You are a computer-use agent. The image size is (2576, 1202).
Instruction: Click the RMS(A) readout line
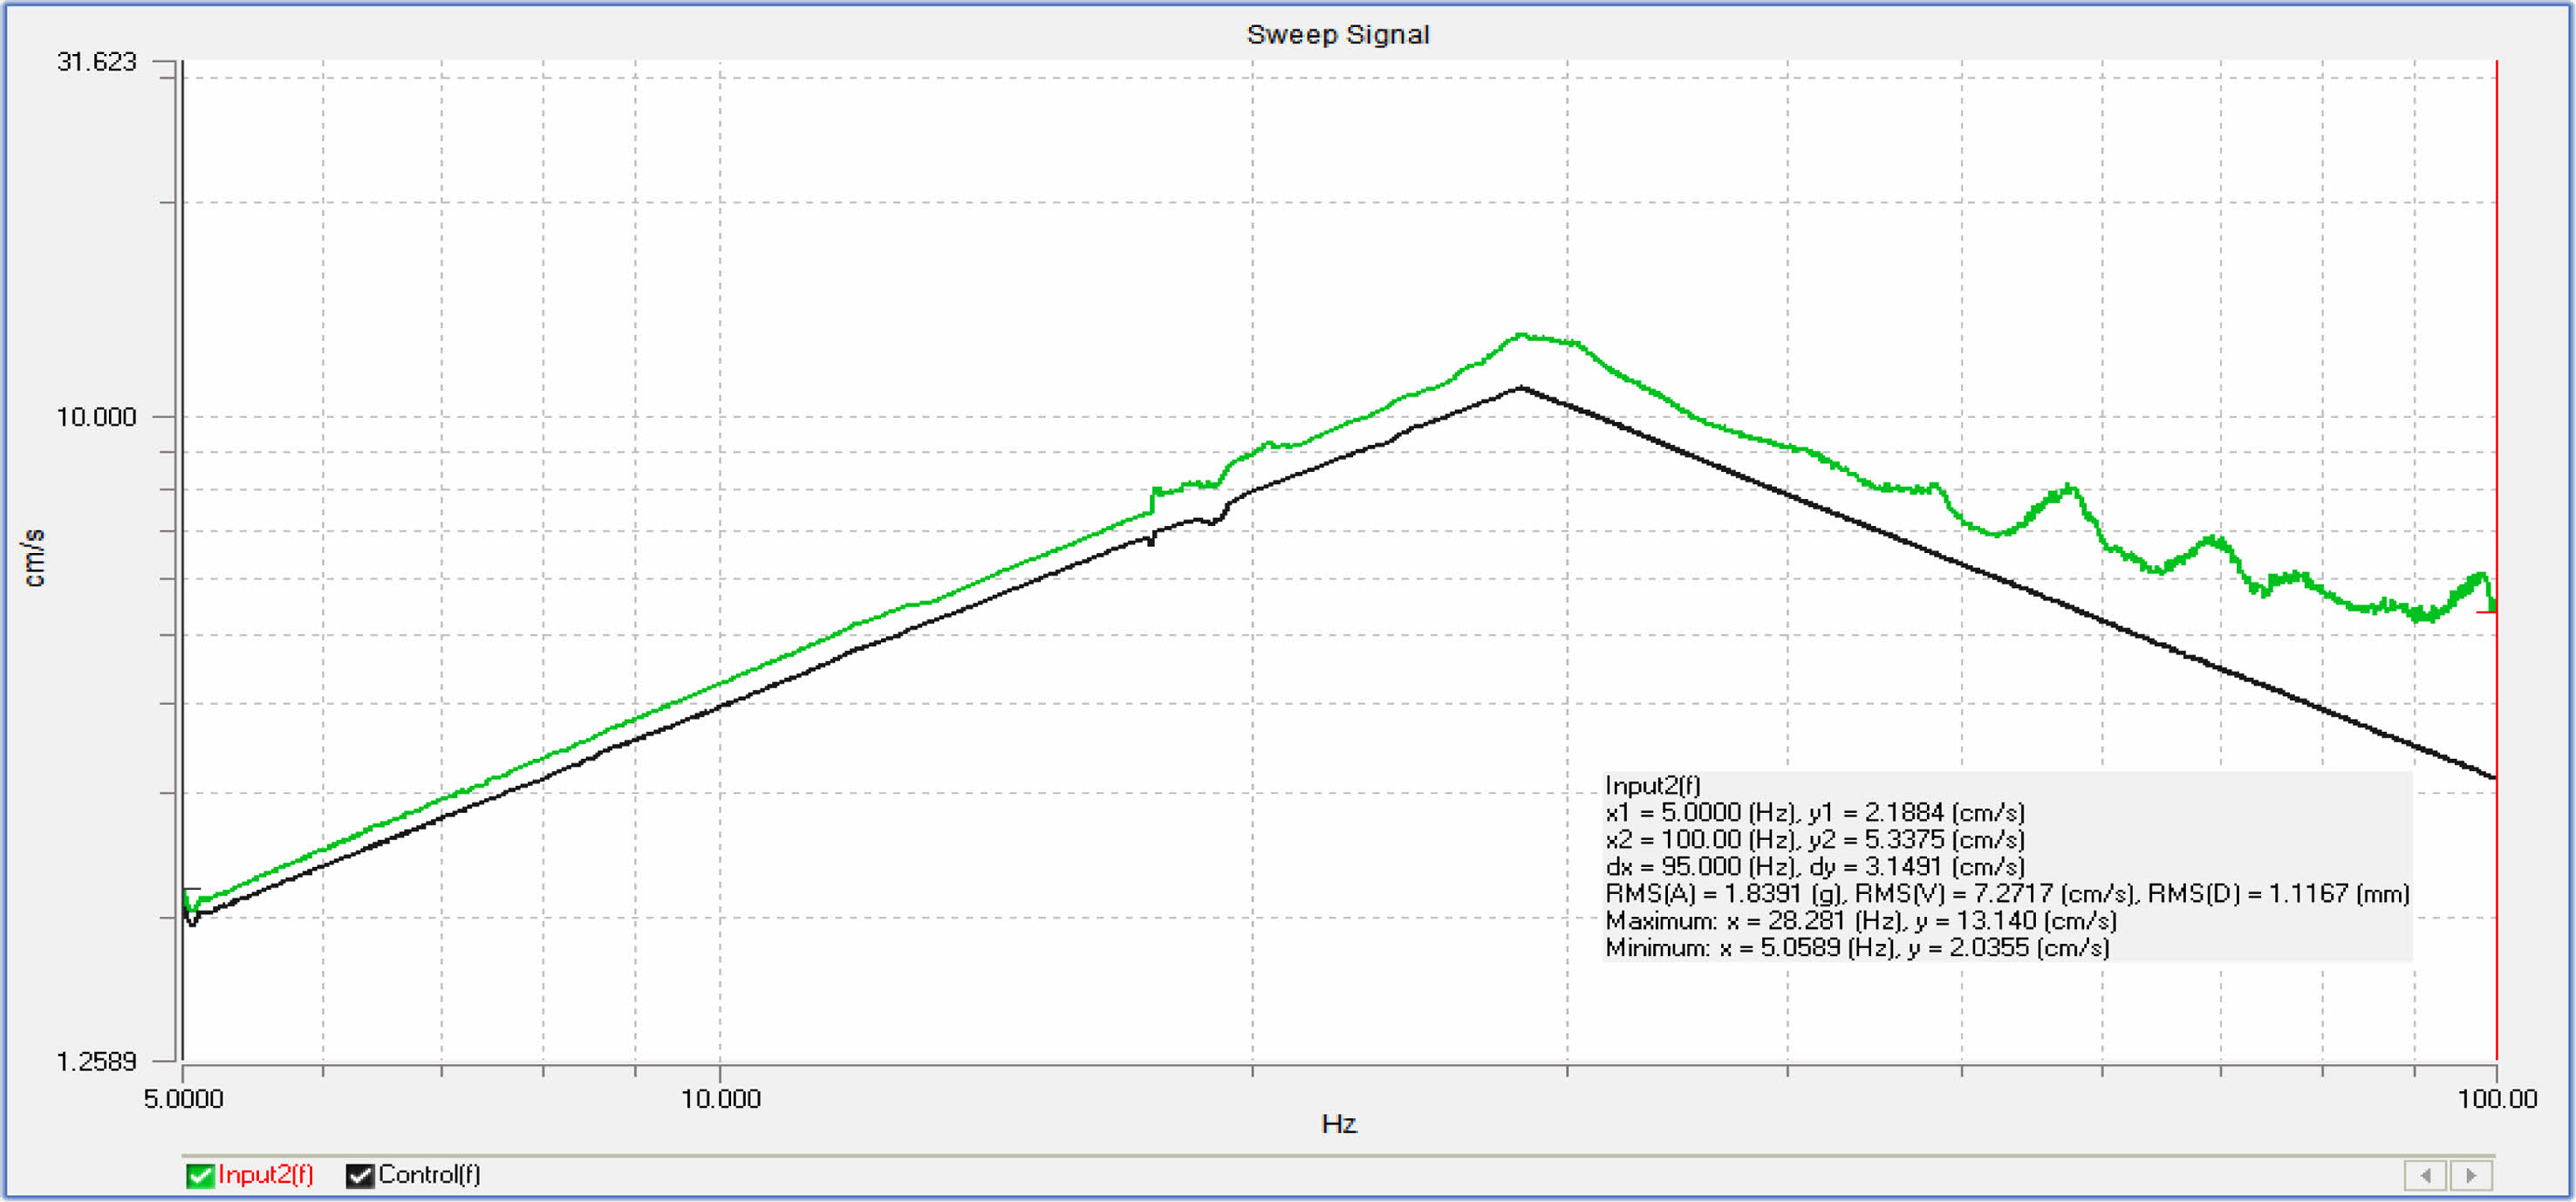2007,893
